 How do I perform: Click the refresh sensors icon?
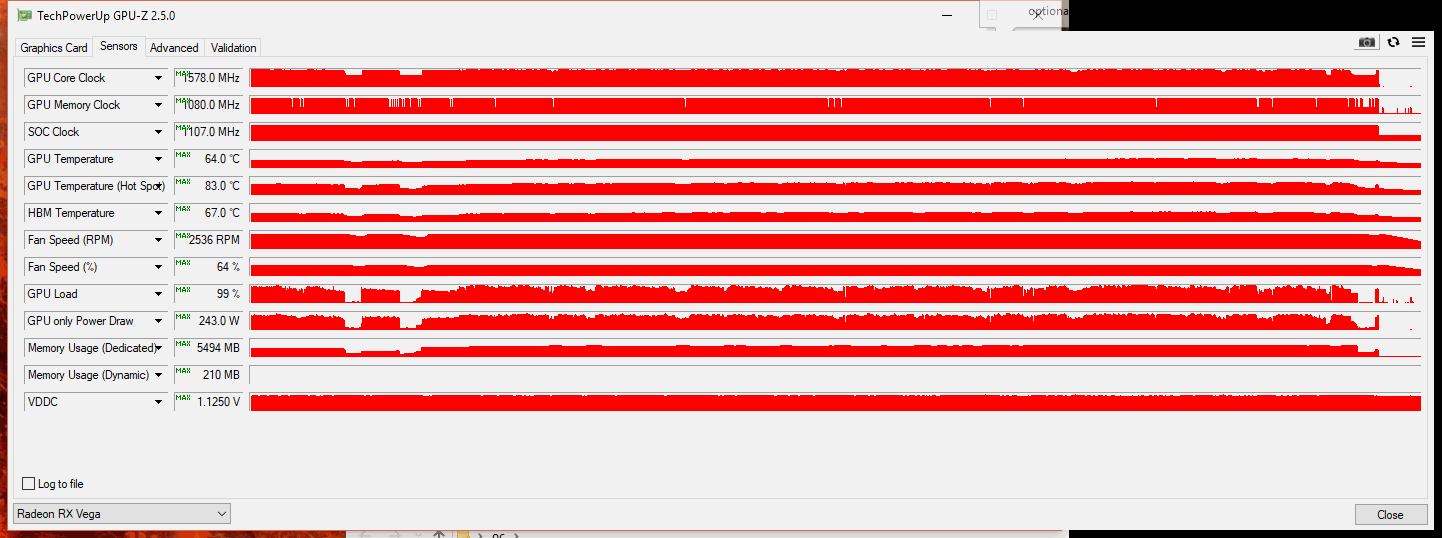(1393, 42)
